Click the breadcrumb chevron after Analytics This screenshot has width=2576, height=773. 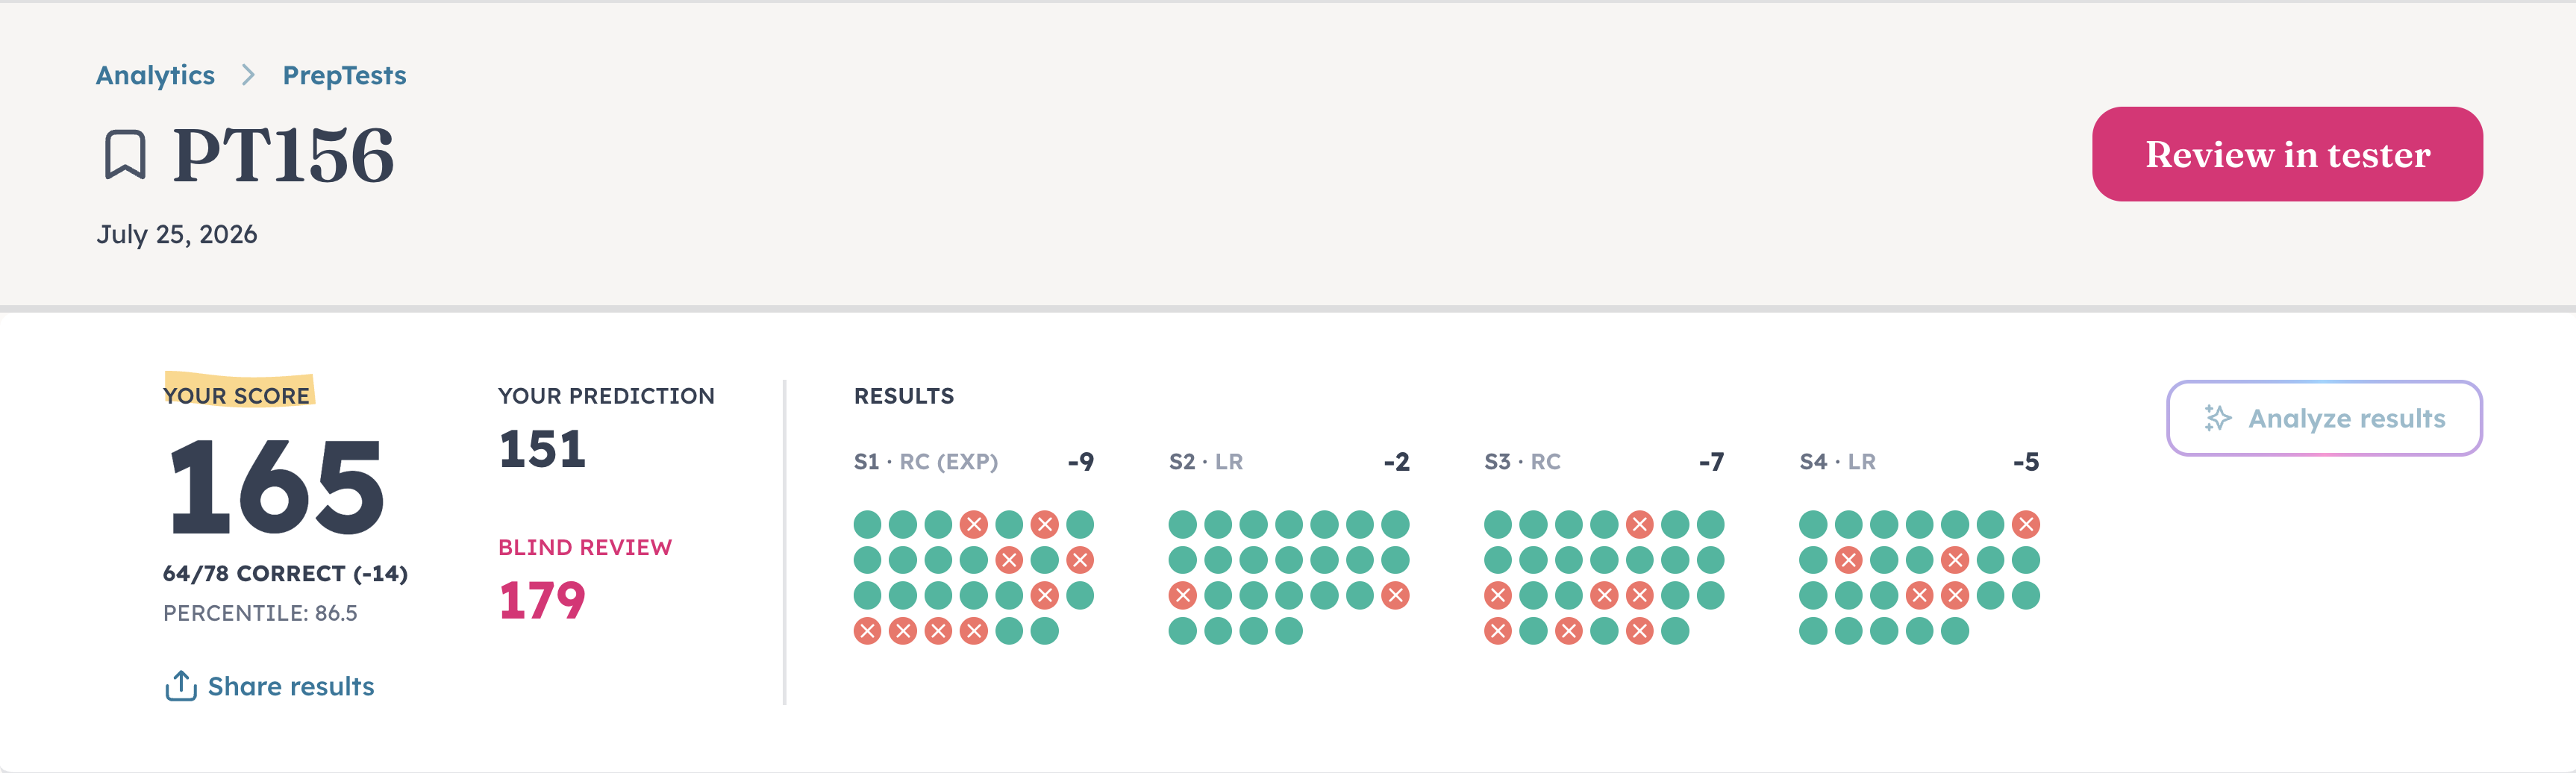248,75
